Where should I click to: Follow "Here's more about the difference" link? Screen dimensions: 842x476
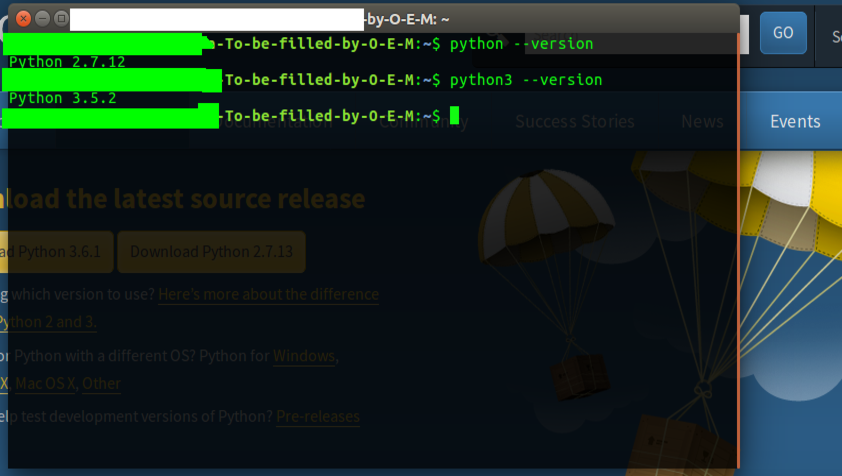pyautogui.click(x=268, y=294)
